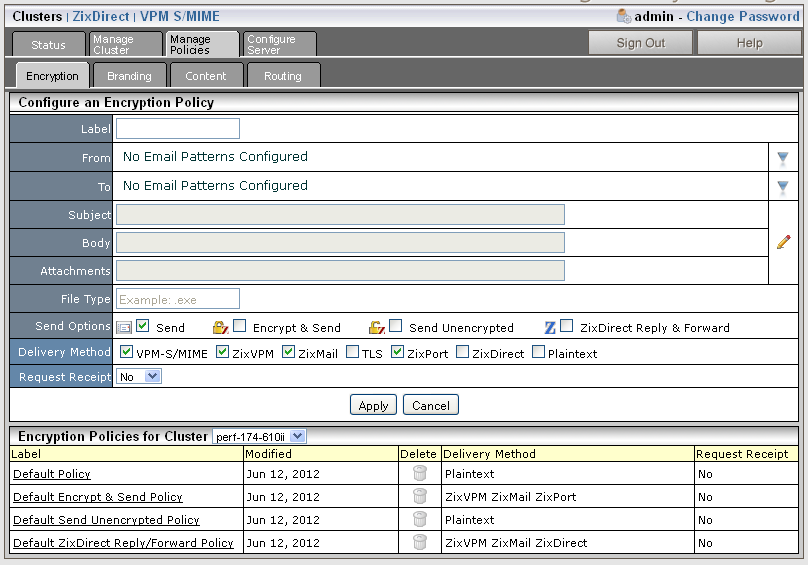Click the pencil edit icon for content
The height and width of the screenshot is (565, 808).
tap(783, 242)
